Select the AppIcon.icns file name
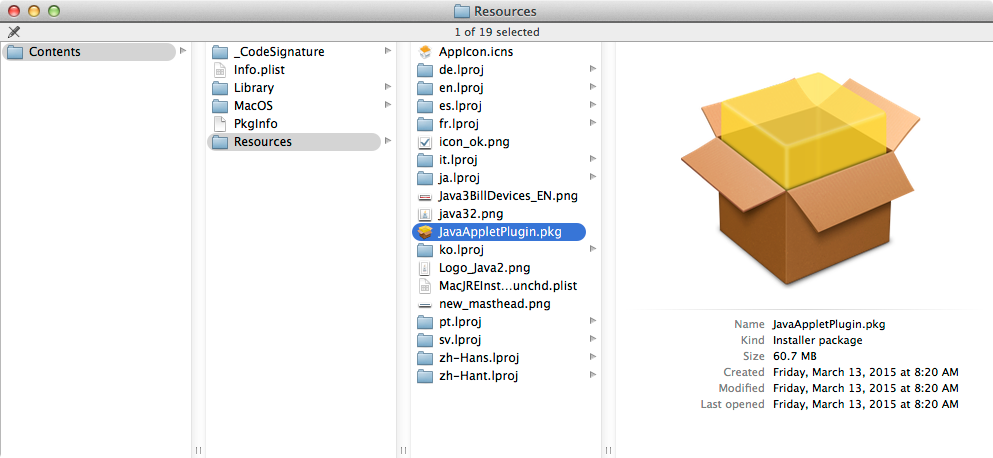 click(476, 52)
